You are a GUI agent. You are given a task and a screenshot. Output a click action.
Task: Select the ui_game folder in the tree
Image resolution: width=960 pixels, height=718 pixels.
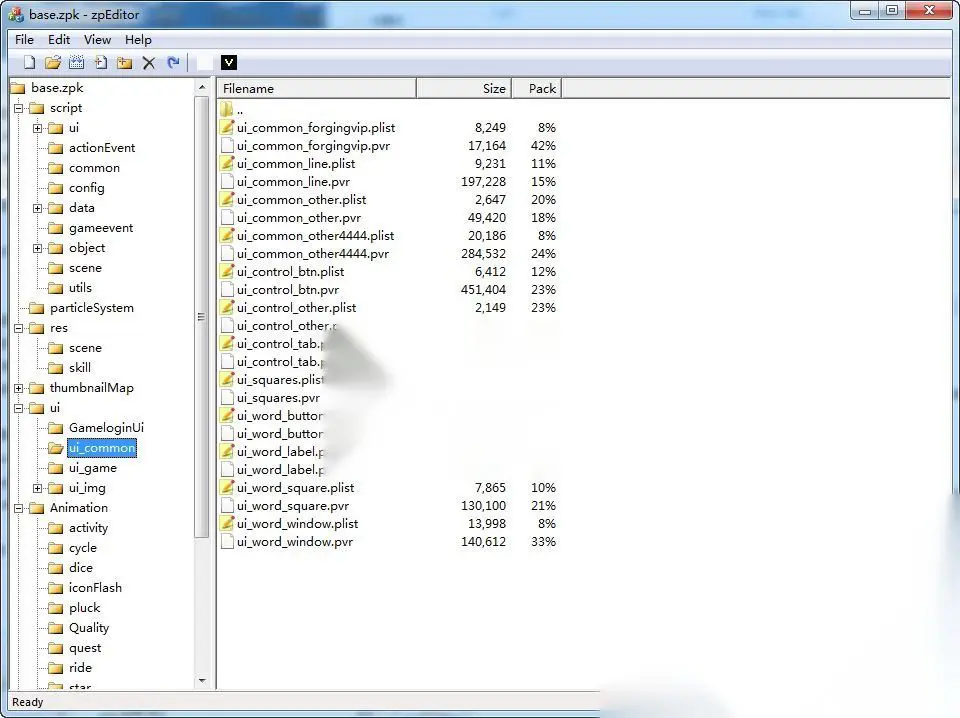[x=92, y=468]
